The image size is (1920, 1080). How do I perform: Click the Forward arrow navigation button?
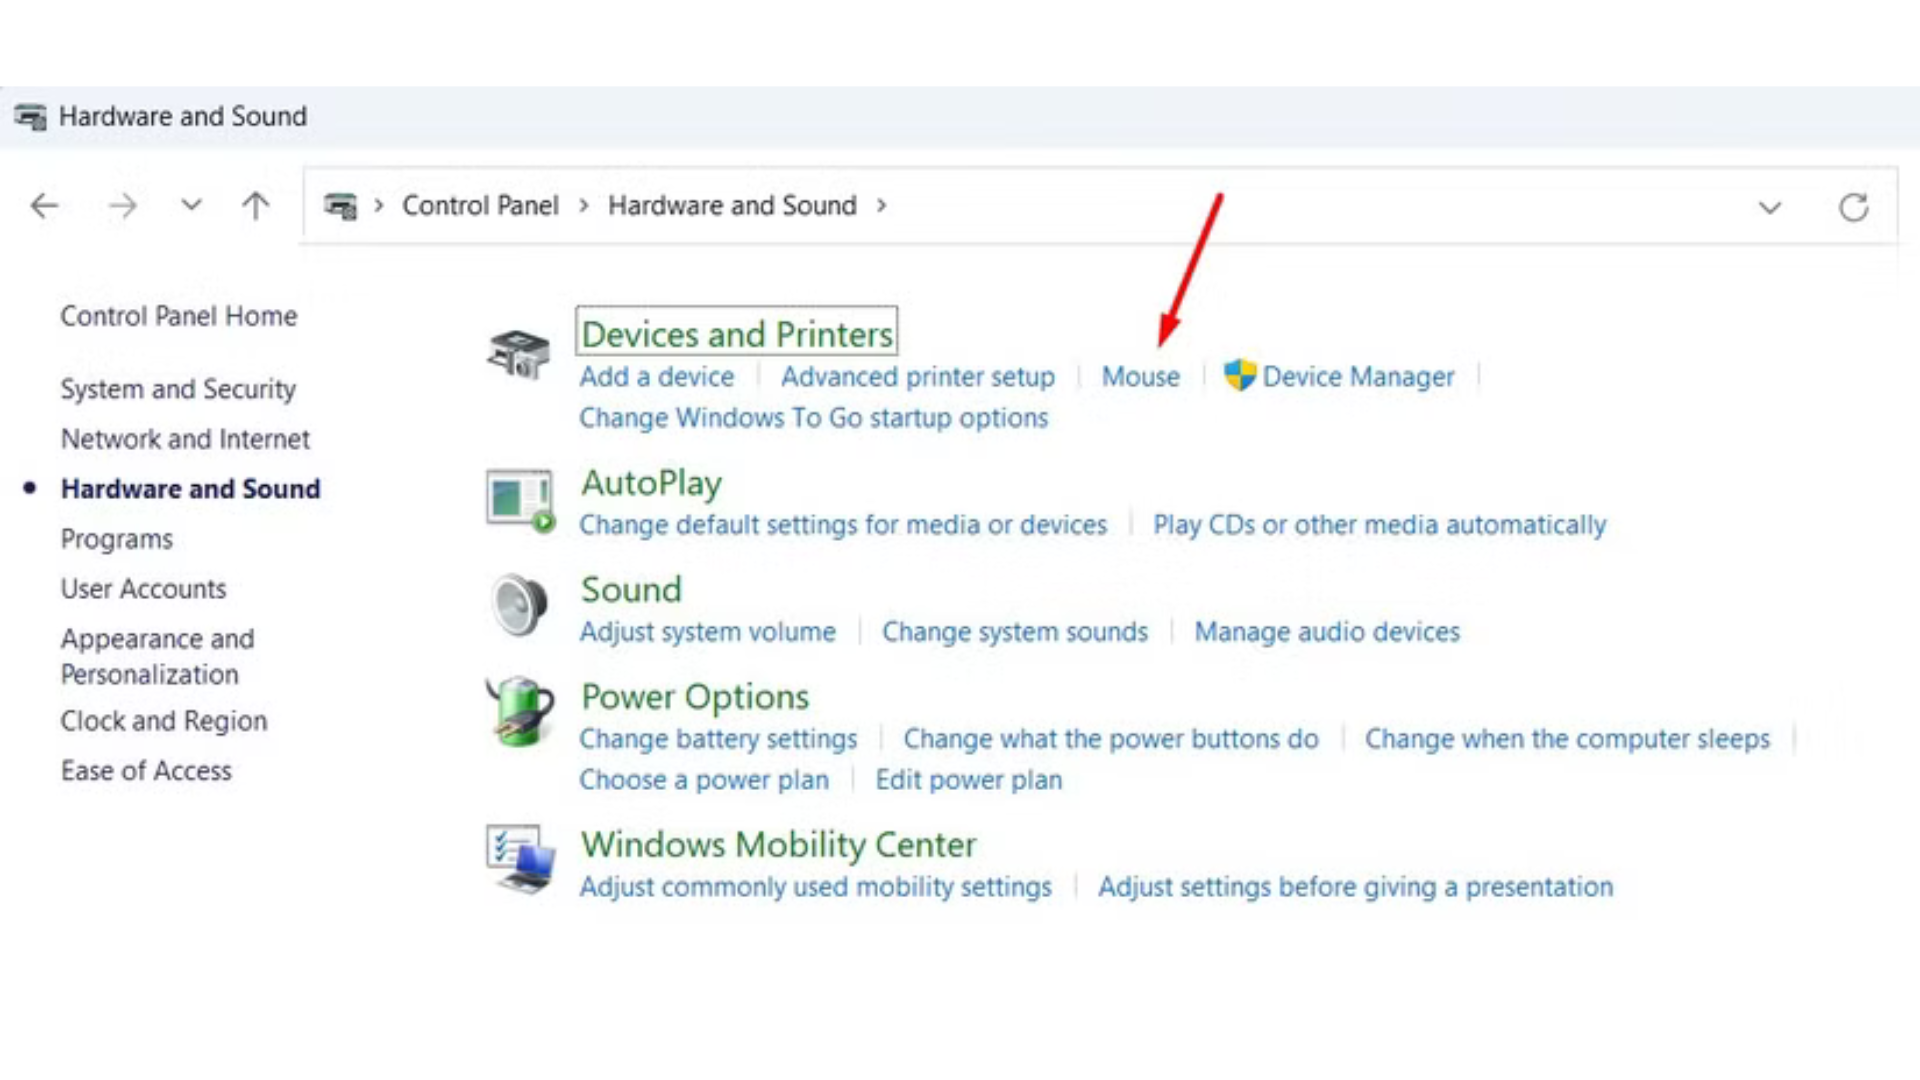122,206
